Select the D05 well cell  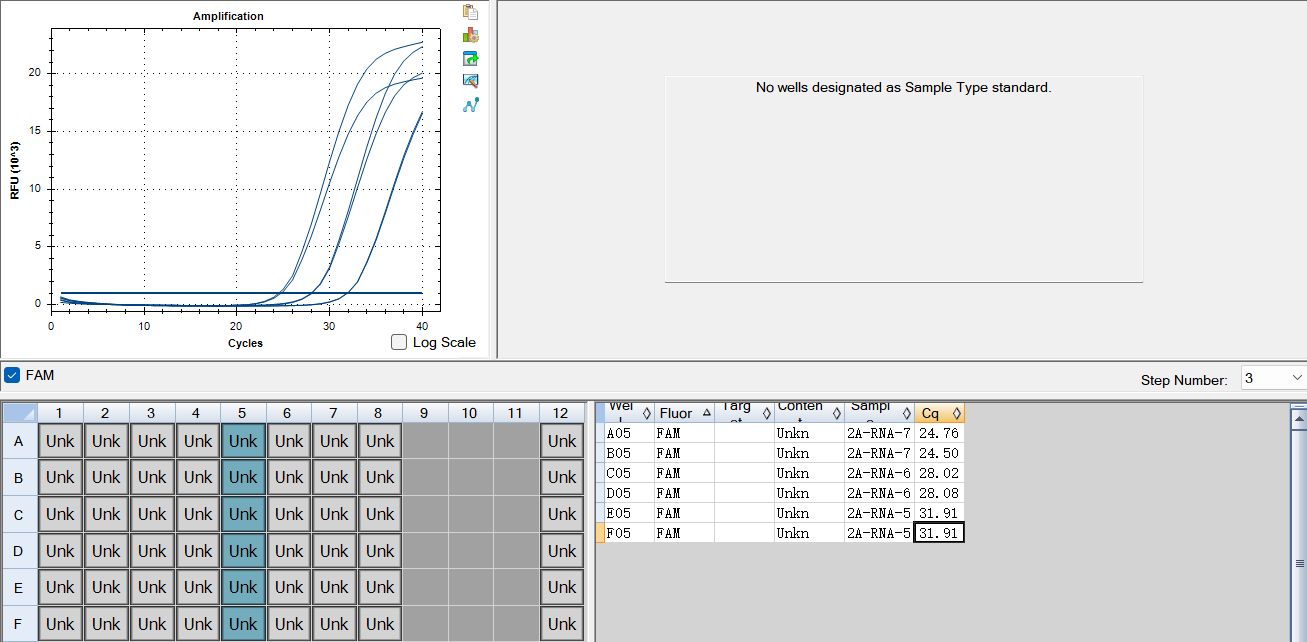[629, 493]
